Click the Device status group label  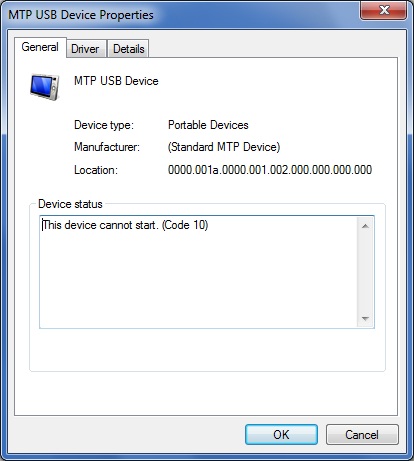70,204
